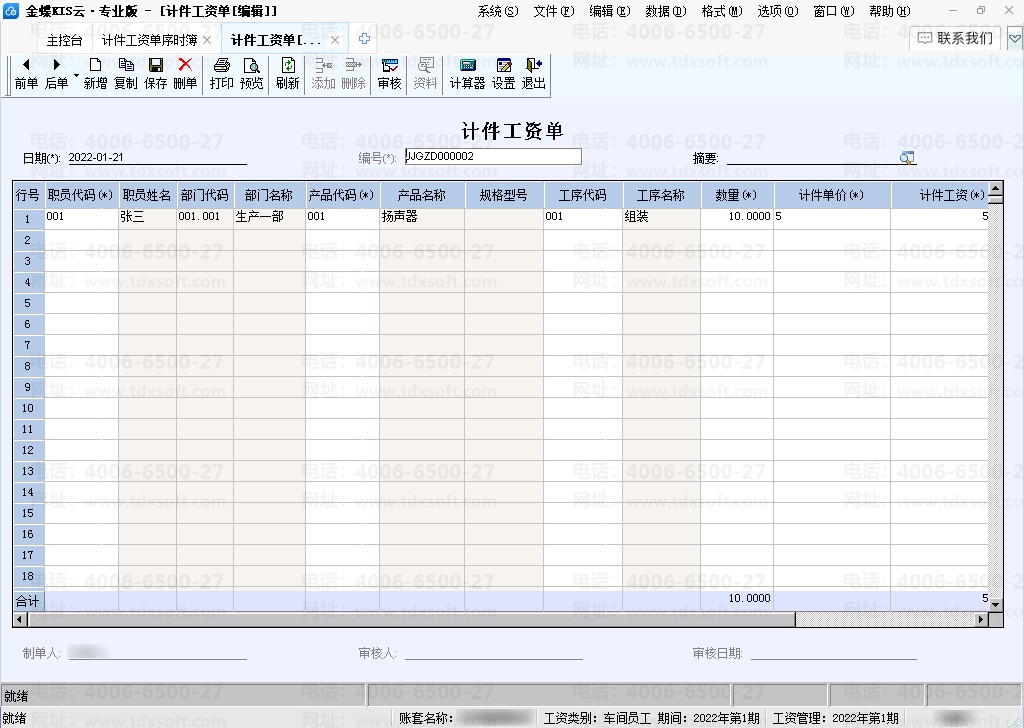Select row number 2 header
This screenshot has height=728, width=1024.
coord(28,240)
